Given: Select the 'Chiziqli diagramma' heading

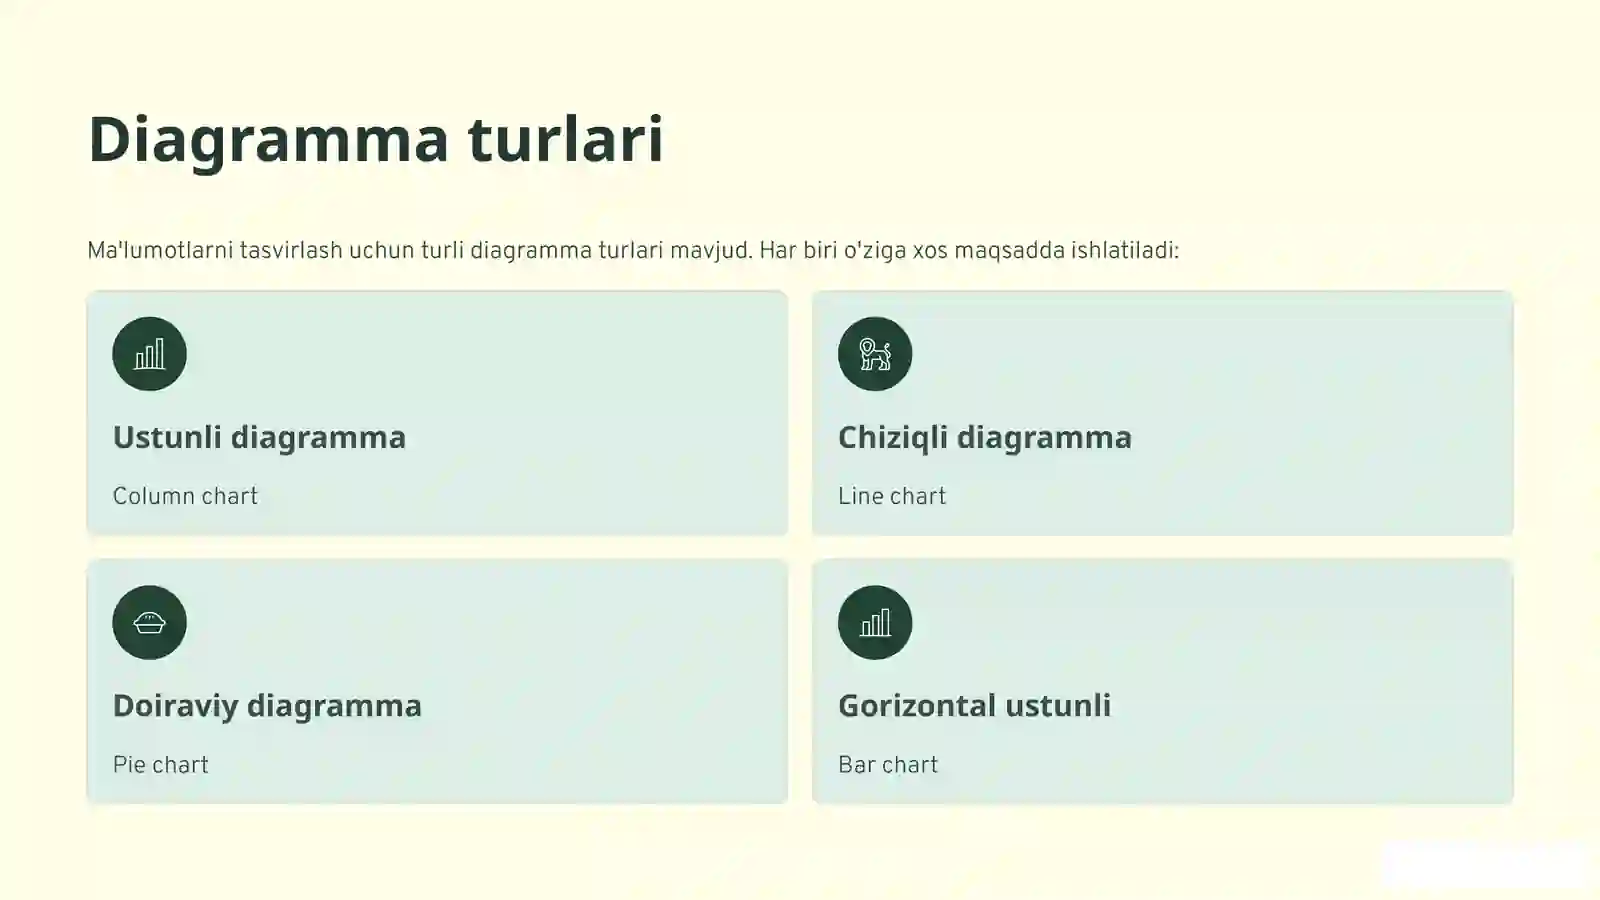Looking at the screenshot, I should coord(984,437).
